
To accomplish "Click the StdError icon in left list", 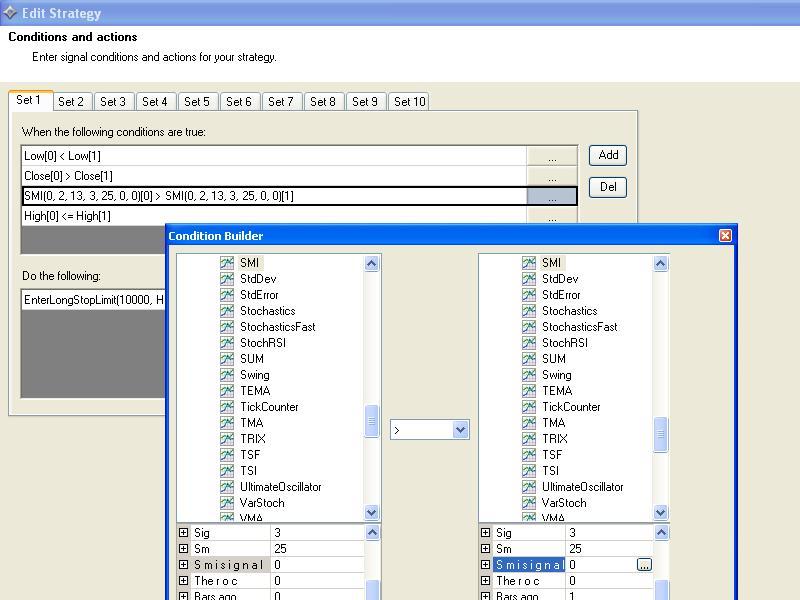I will click(227, 295).
